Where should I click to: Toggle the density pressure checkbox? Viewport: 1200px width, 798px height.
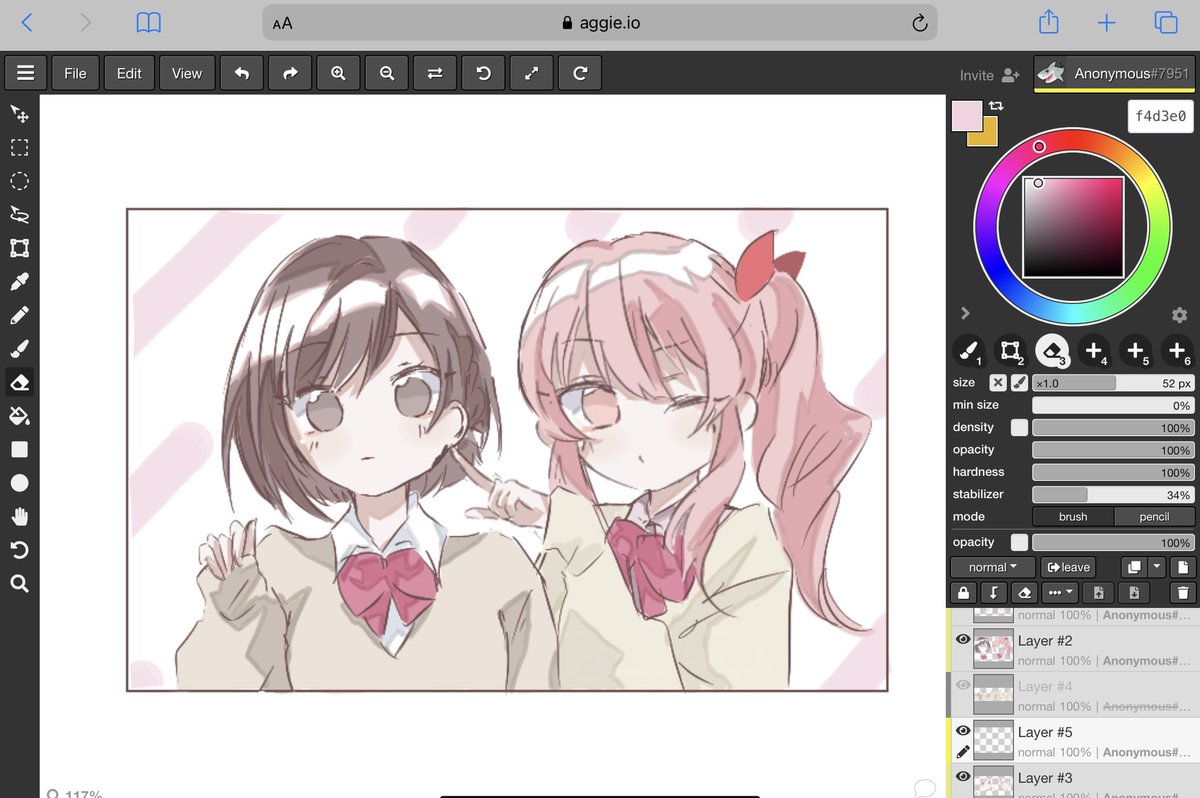pos(1019,428)
